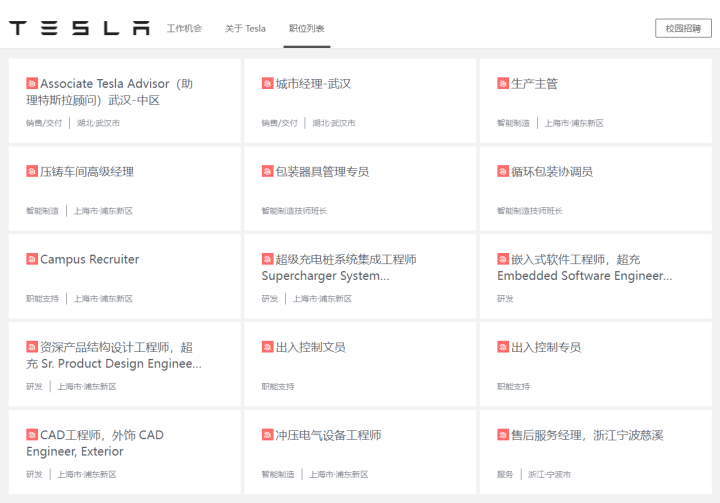Image resolution: width=720 pixels, height=503 pixels.
Task: Click urgent icon beside 资深产品结构设计工程师
Action: [32, 347]
